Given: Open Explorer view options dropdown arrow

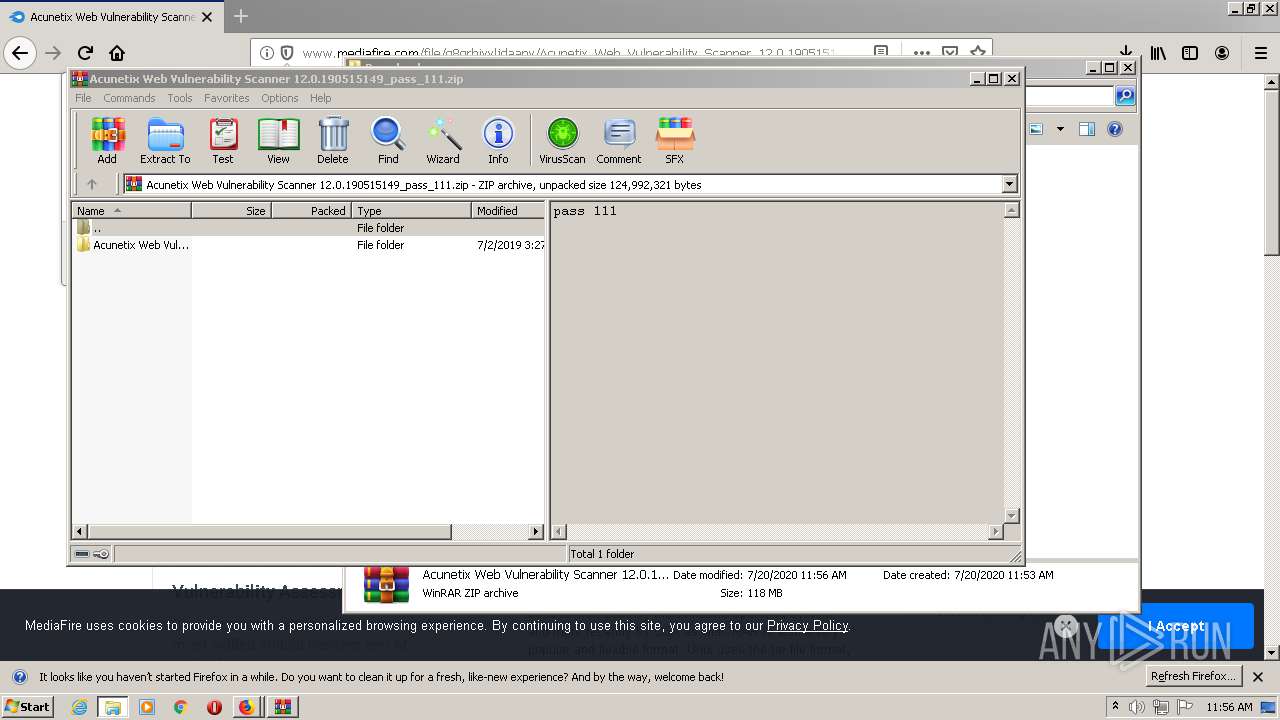Looking at the screenshot, I should pyautogui.click(x=1060, y=129).
